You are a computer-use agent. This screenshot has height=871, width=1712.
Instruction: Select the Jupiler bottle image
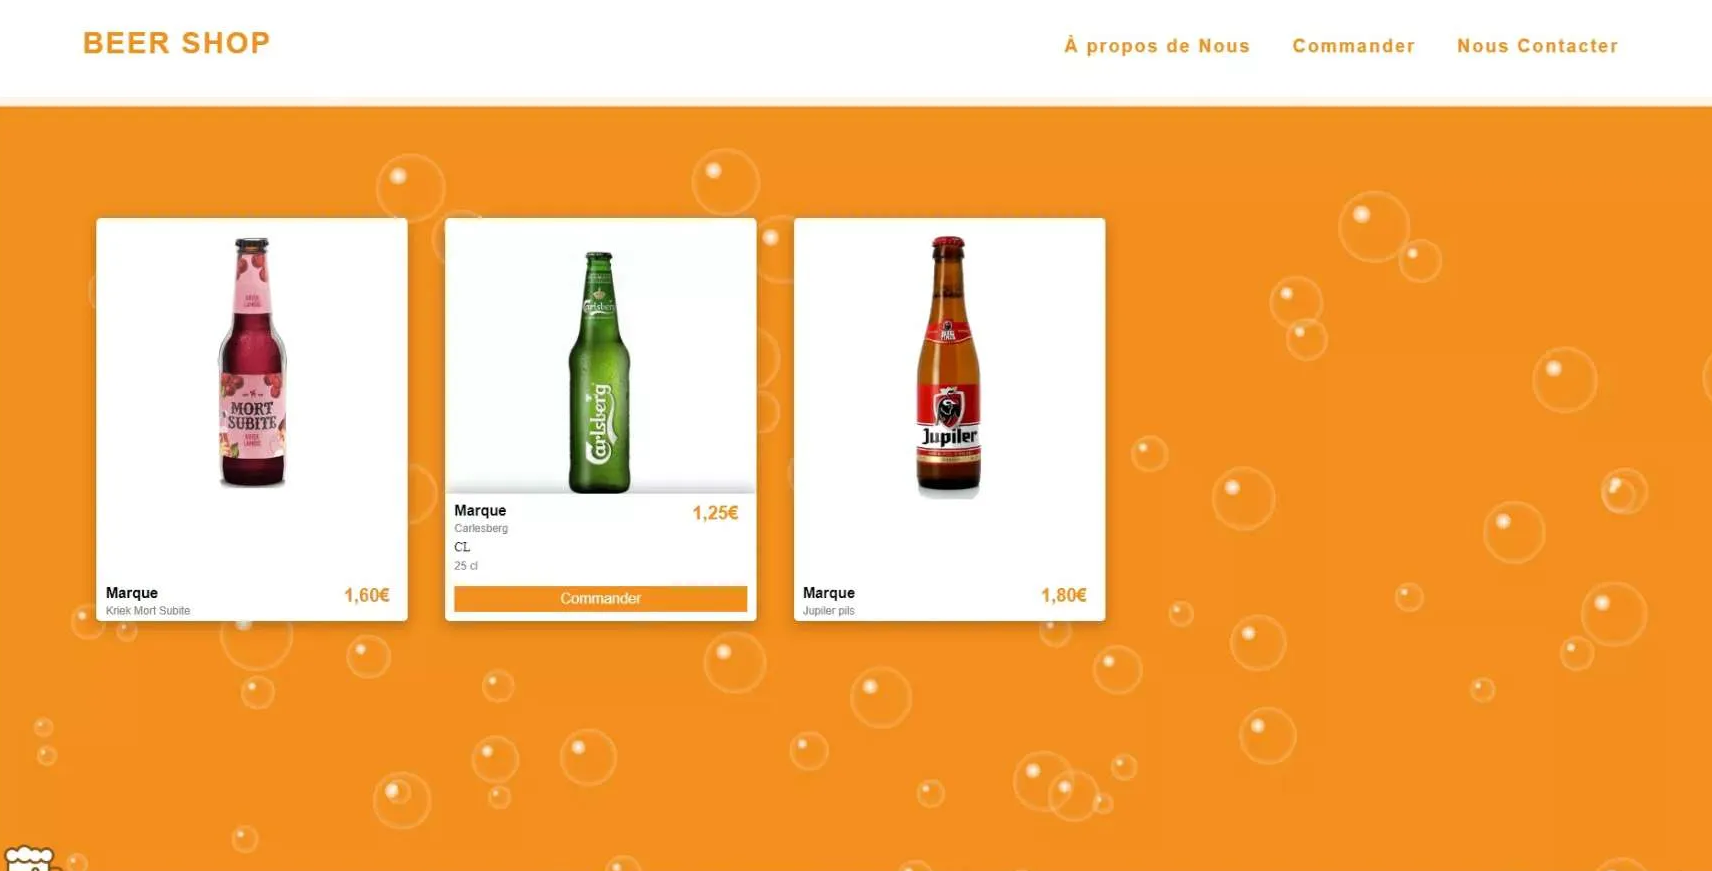pos(948,366)
